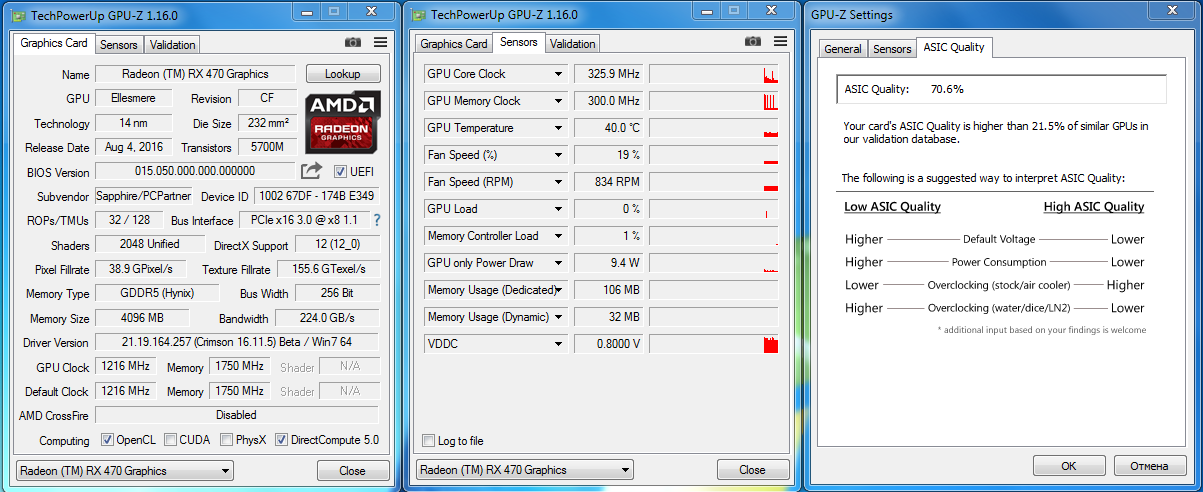Select Graphics Card tab in Sensors window
Viewport: 1203px width, 492px height.
tap(454, 44)
